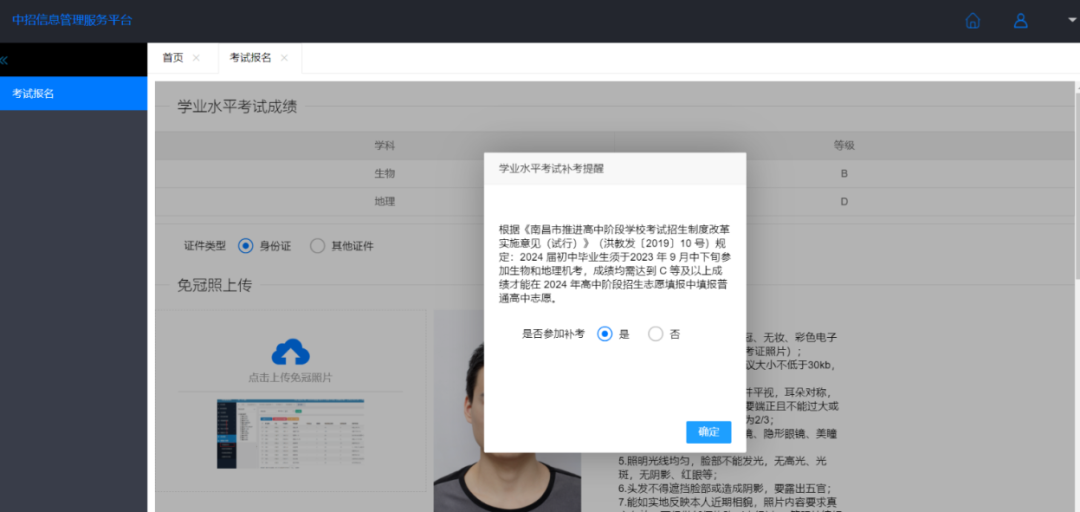This screenshot has width=1080, height=512.
Task: Click the 中招信息管理服务平台 title
Action: coord(72,20)
